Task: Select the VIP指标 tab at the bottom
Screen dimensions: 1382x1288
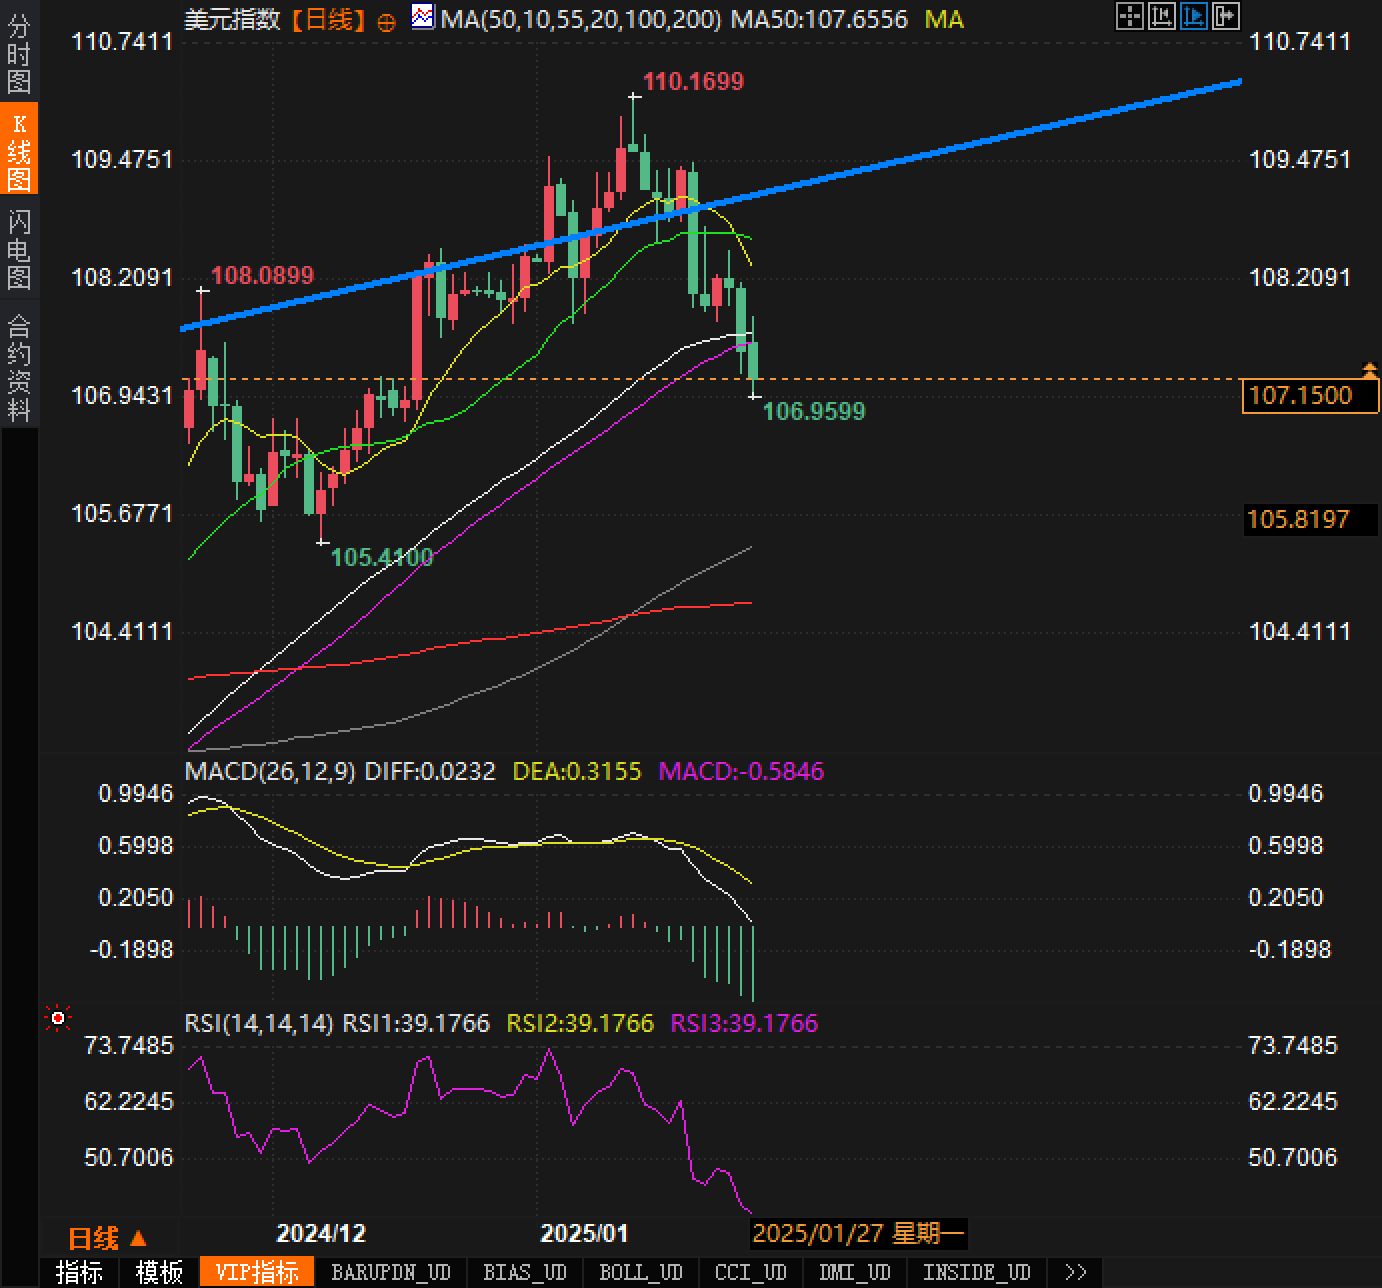Action: (x=258, y=1272)
